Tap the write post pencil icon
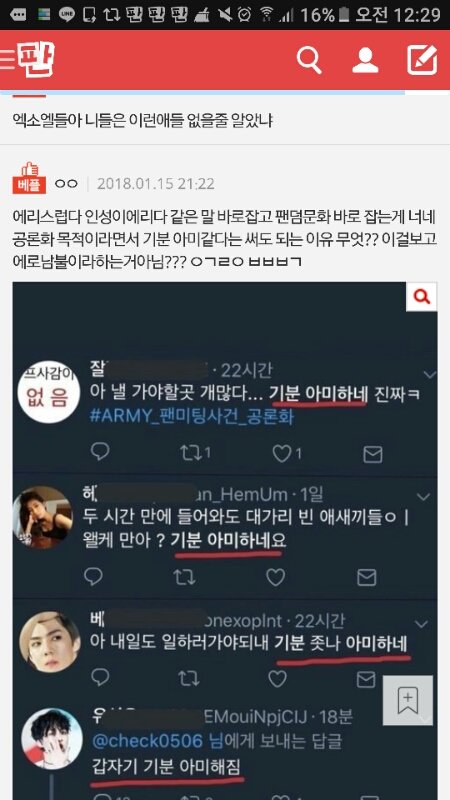The width and height of the screenshot is (450, 800). pos(422,60)
